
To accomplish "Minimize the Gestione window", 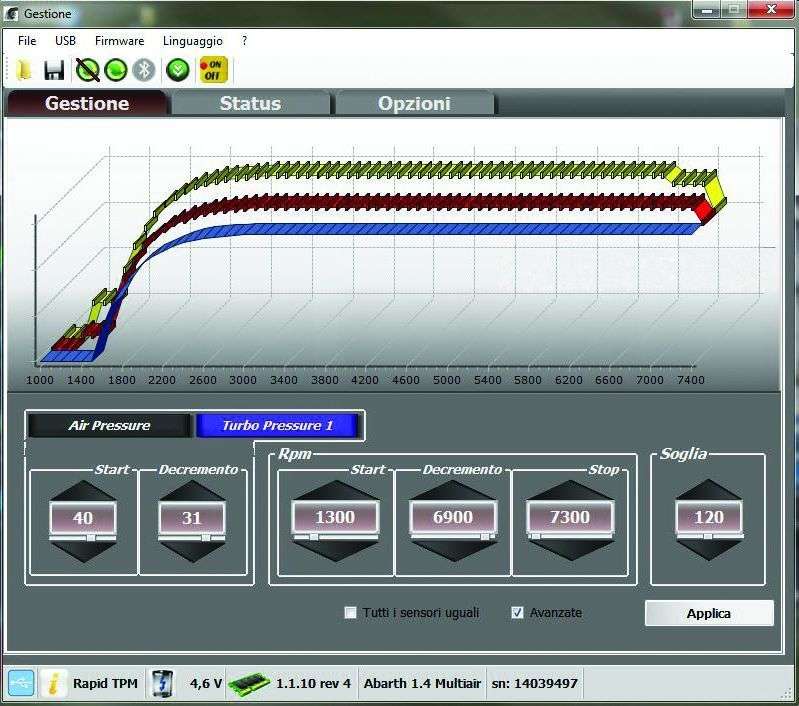I will pos(707,9).
